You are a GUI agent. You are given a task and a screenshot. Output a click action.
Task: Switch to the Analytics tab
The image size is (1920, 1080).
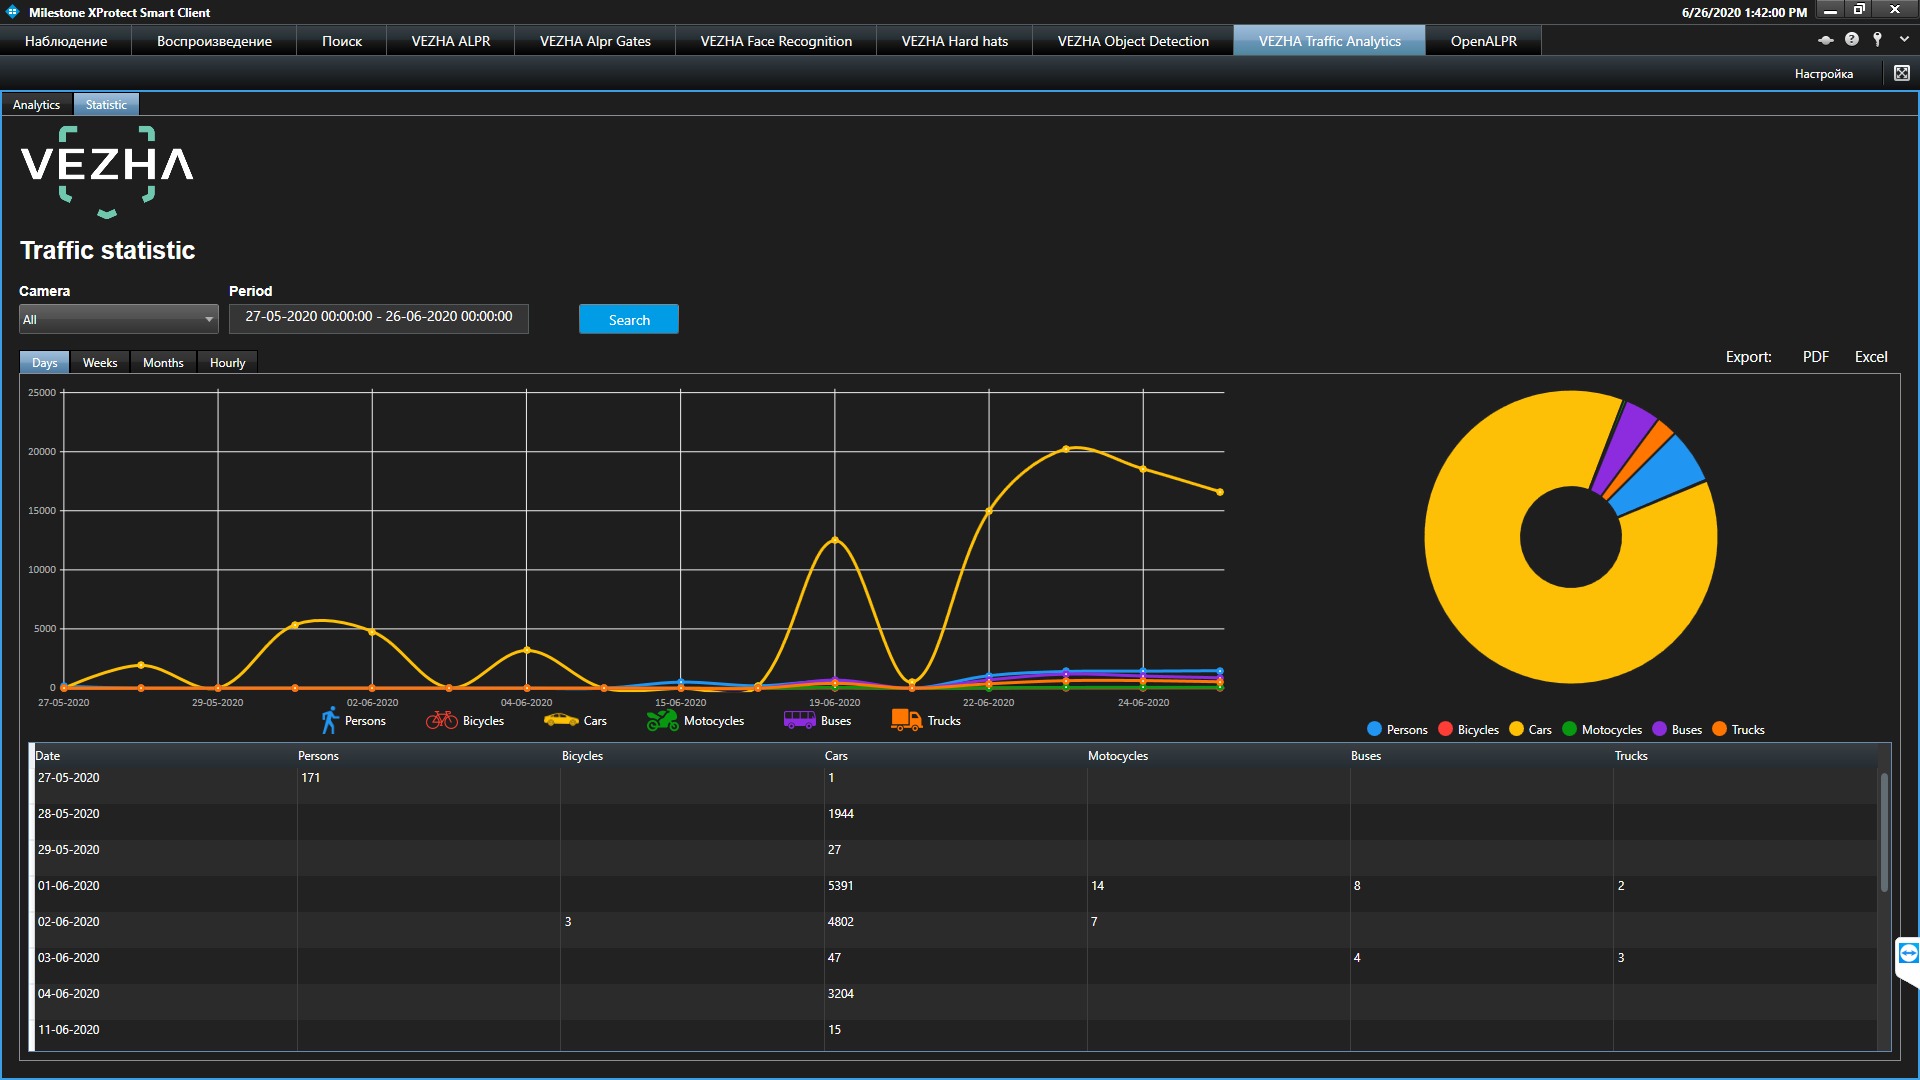[x=36, y=105]
